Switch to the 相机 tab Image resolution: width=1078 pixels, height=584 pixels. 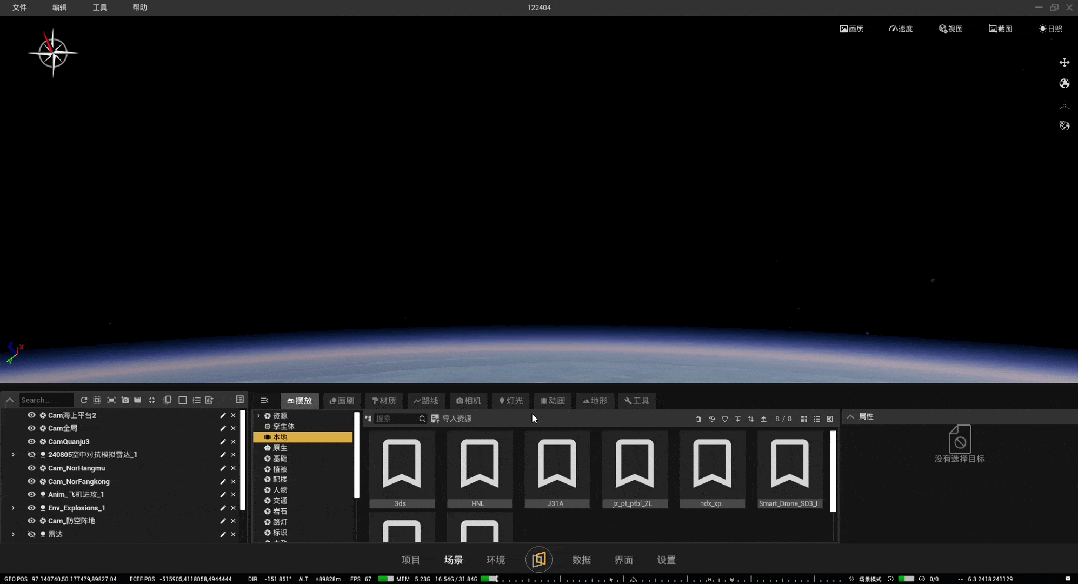click(468, 401)
